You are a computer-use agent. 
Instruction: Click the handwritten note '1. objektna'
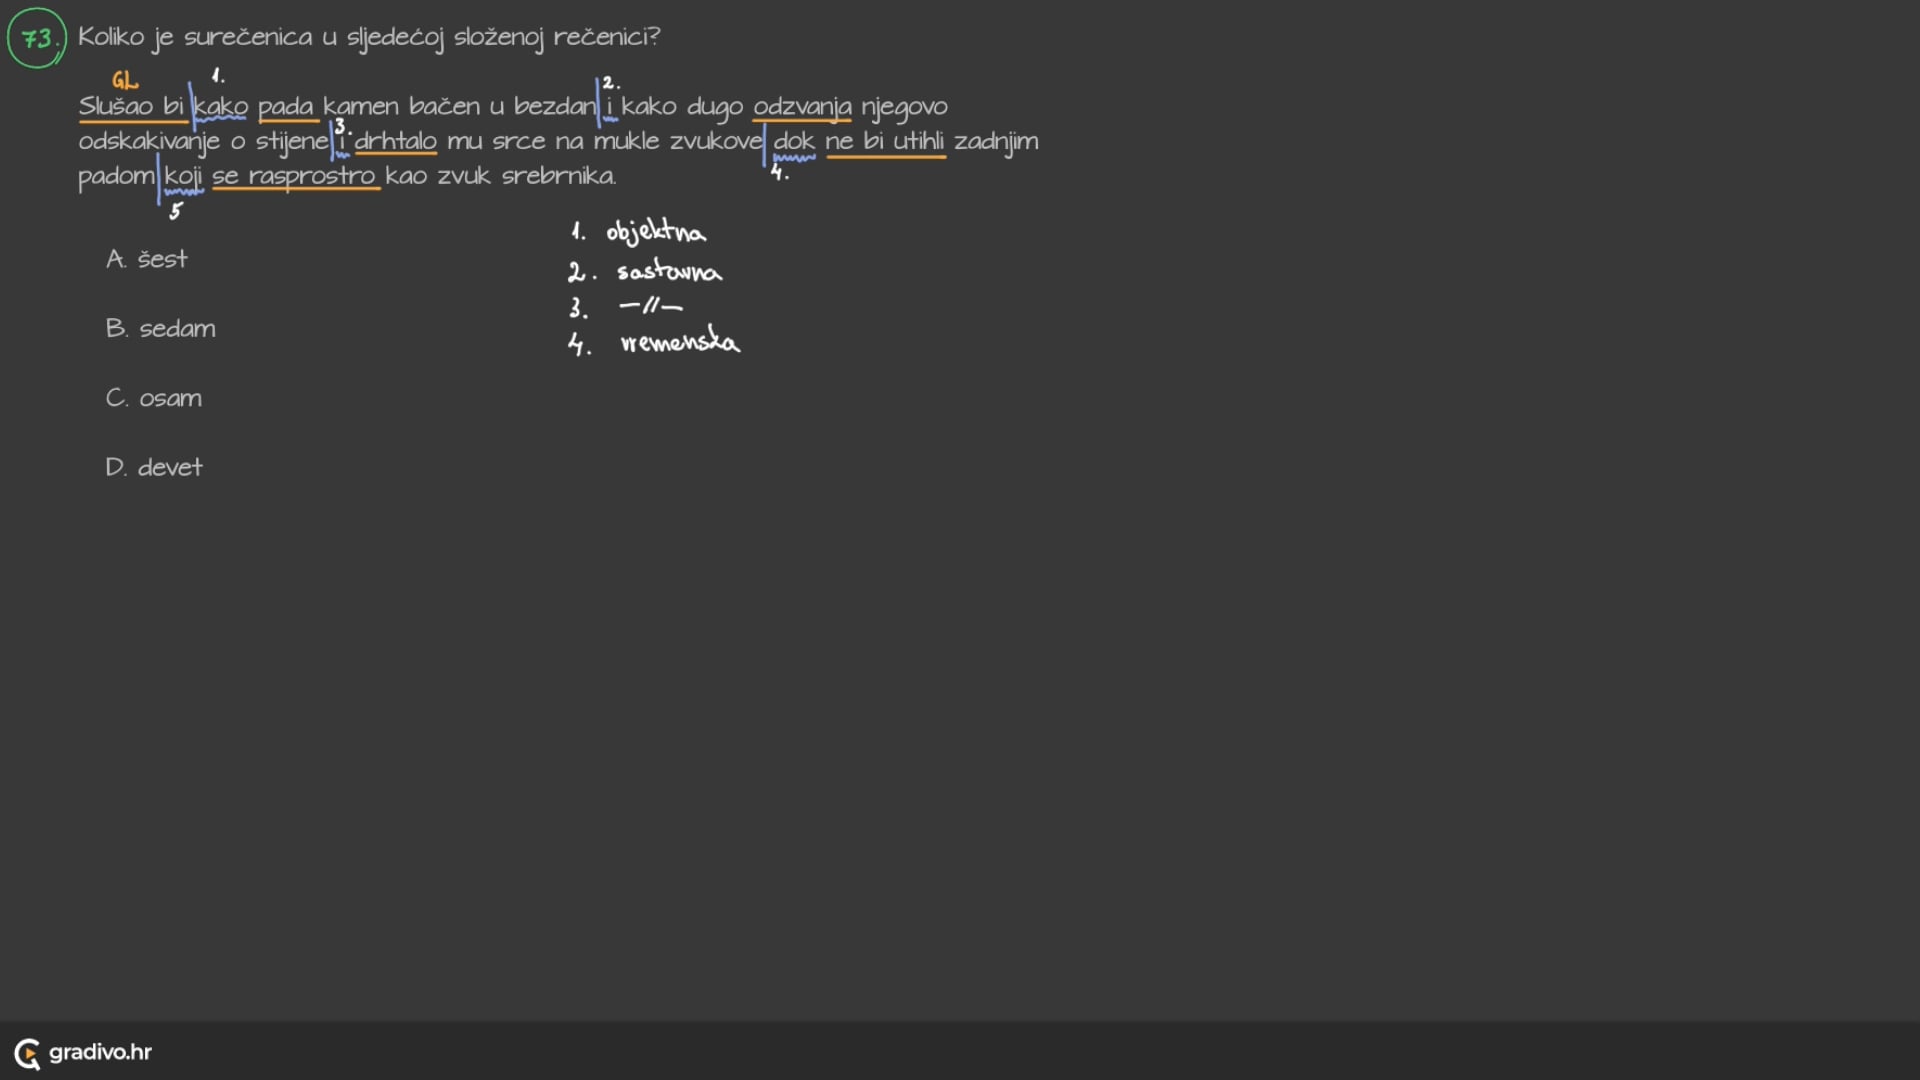pos(638,232)
